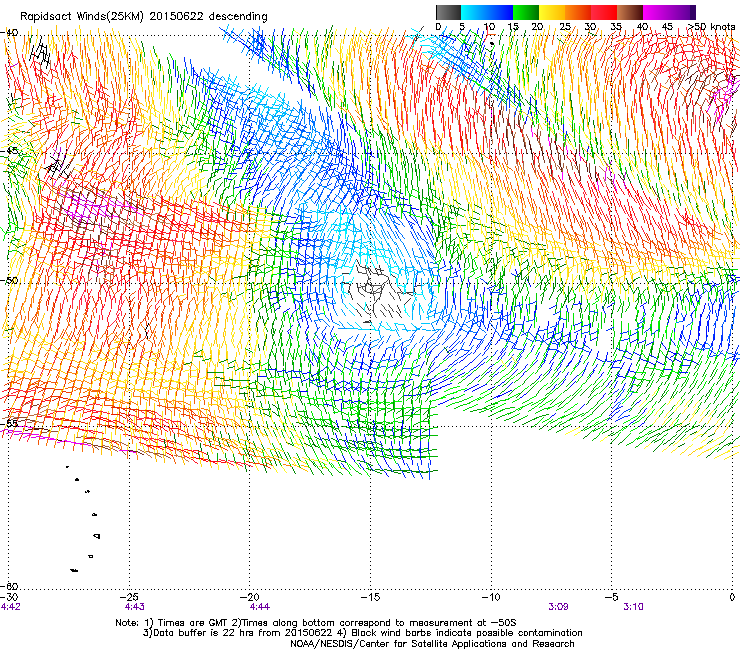Viewport: 740px width, 650px height.
Task: Click the yellow 20-25 knots legend swatch
Action: tap(552, 12)
